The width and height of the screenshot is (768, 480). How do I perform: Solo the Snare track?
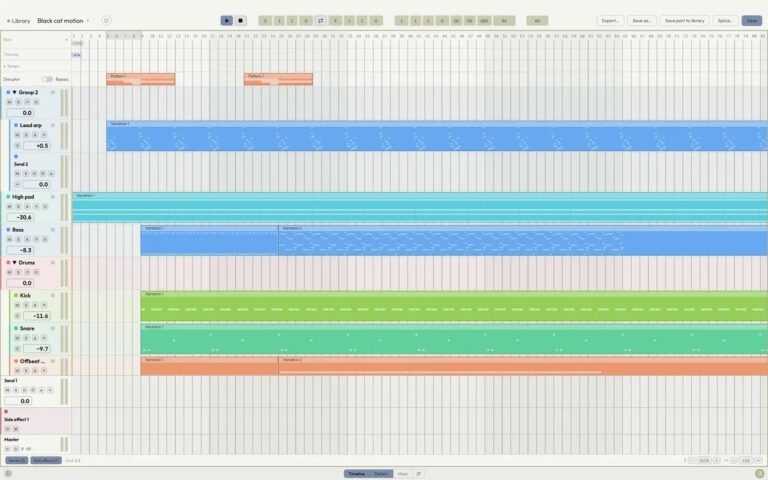point(26,338)
